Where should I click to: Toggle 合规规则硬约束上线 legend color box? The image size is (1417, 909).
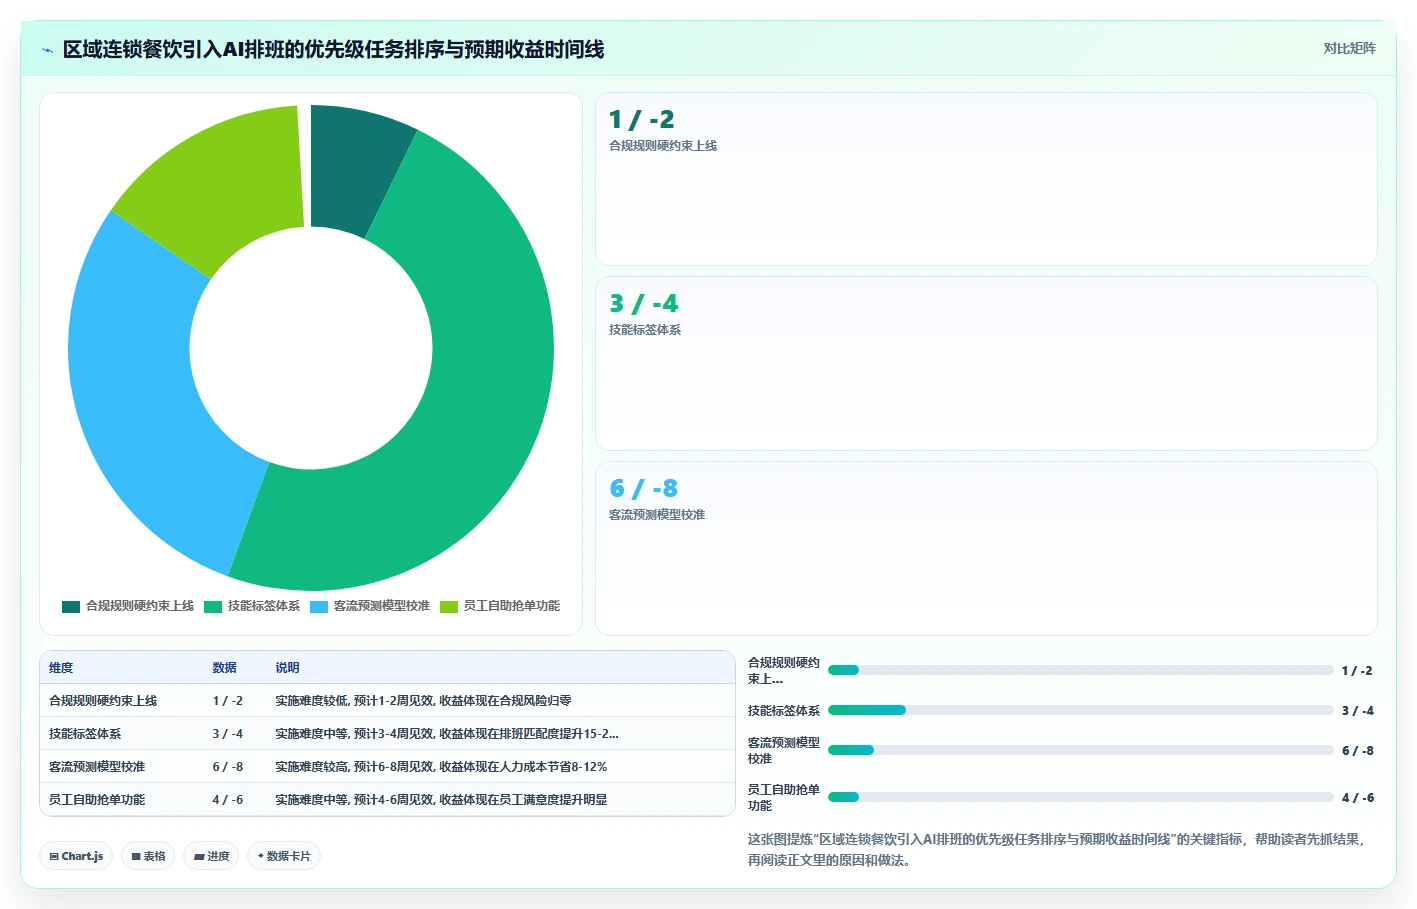[x=71, y=606]
